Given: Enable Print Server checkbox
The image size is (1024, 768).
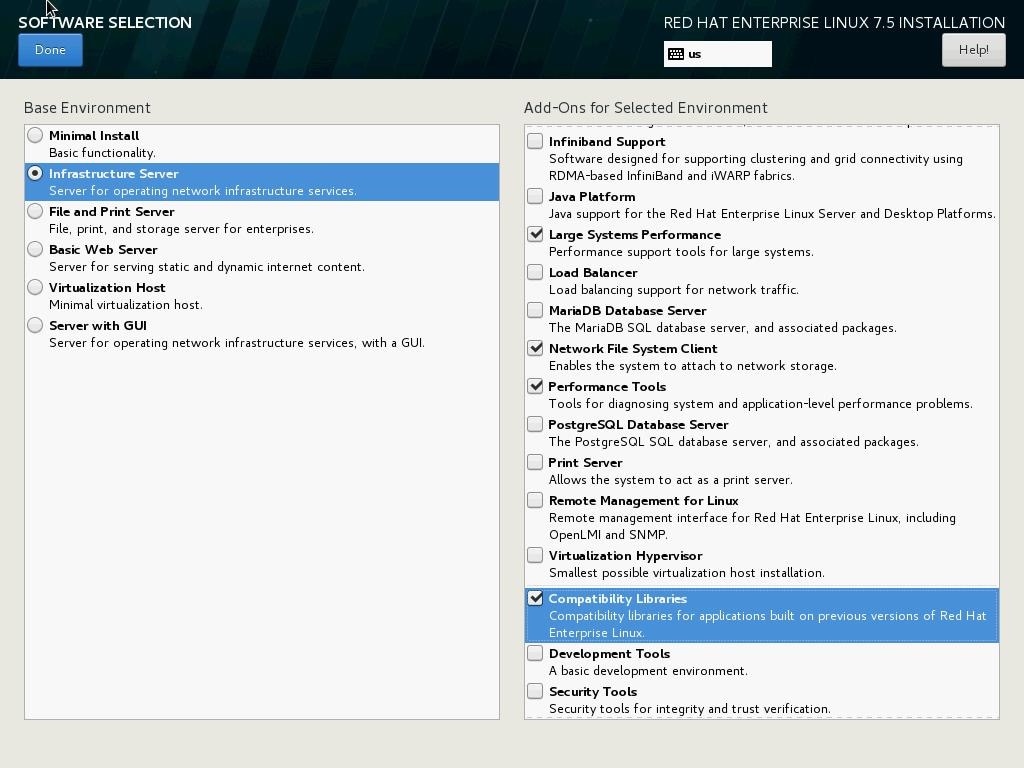Looking at the screenshot, I should [x=535, y=462].
